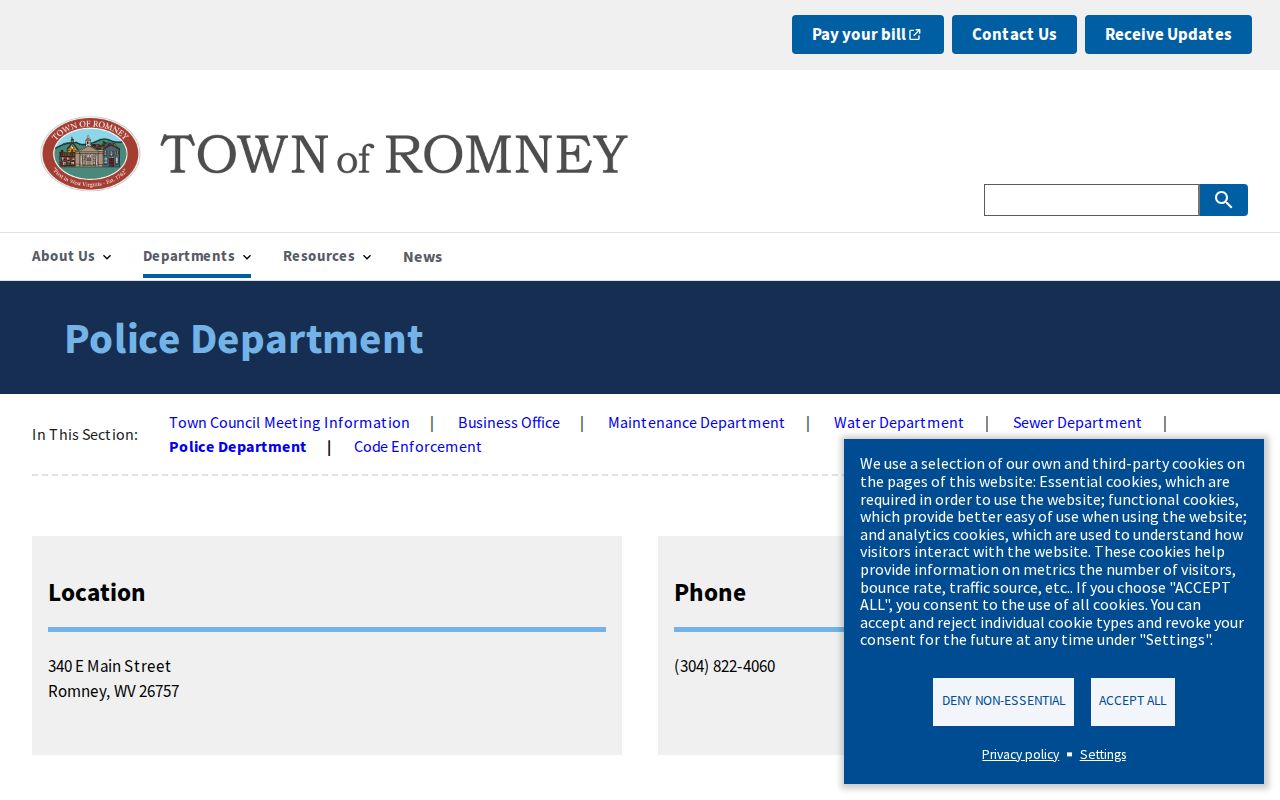The height and width of the screenshot is (800, 1280).
Task: Click the Phone card heading
Action: coord(710,592)
